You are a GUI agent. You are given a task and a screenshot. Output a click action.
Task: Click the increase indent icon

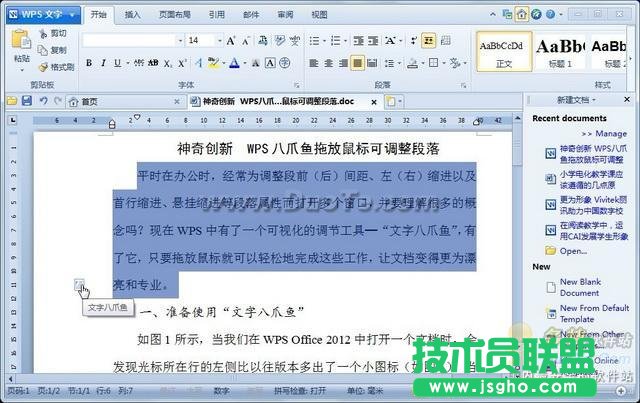pyautogui.click(x=373, y=41)
